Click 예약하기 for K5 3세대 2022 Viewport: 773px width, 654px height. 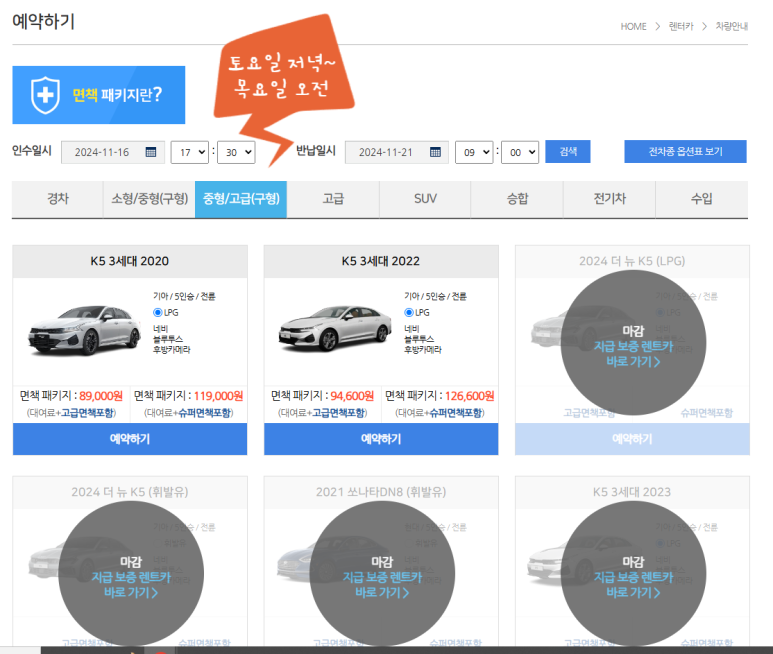(381, 439)
